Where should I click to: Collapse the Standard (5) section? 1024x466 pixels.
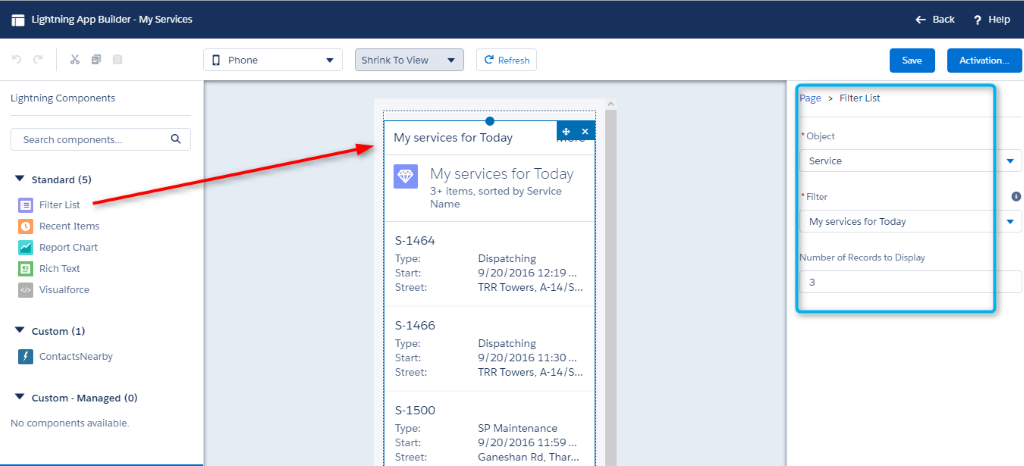pyautogui.click(x=20, y=178)
